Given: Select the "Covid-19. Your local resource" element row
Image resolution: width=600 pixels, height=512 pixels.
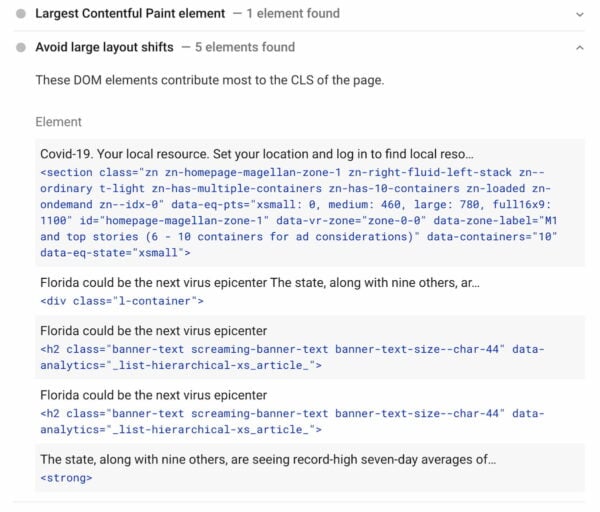Looking at the screenshot, I should pyautogui.click(x=257, y=155).
